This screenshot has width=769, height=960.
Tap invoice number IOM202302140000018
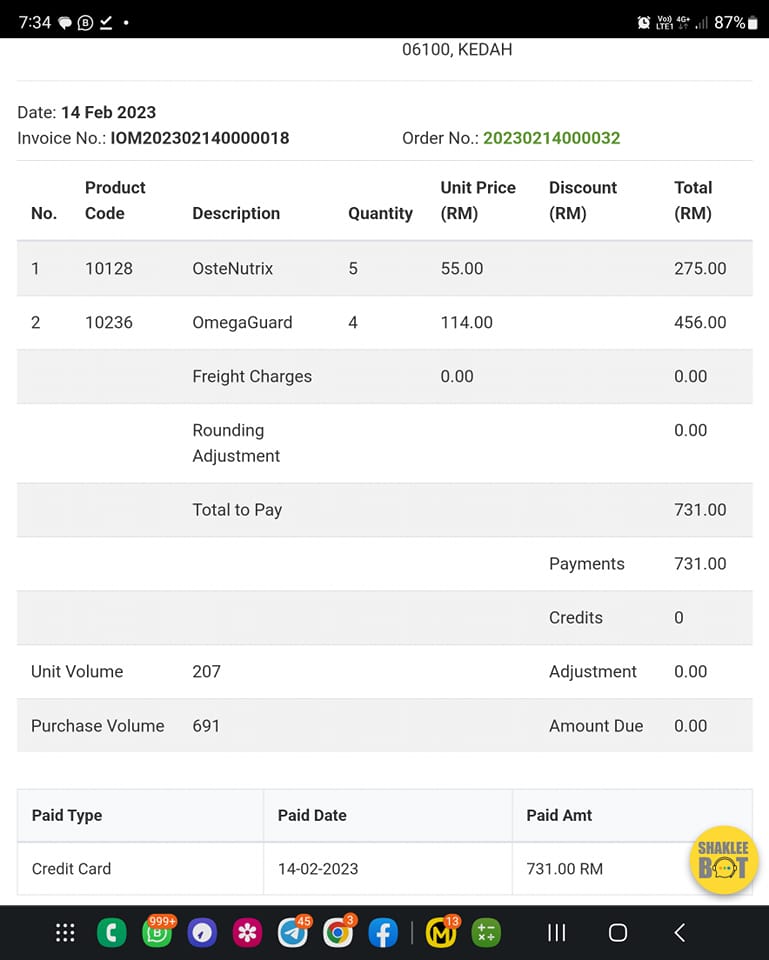pyautogui.click(x=200, y=138)
